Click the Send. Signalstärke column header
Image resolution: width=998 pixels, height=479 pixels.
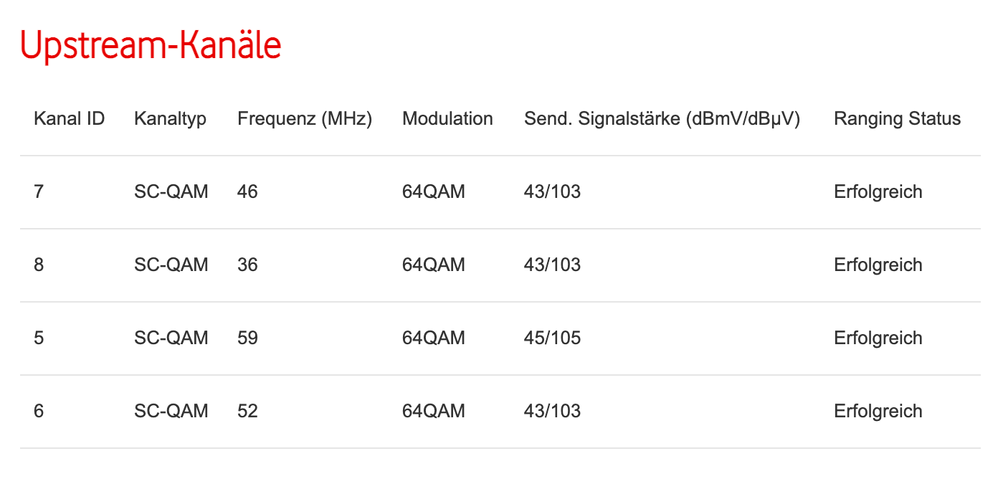point(662,119)
